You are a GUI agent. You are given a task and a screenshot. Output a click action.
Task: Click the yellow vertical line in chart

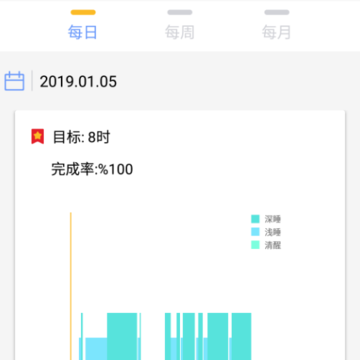pos(71,286)
